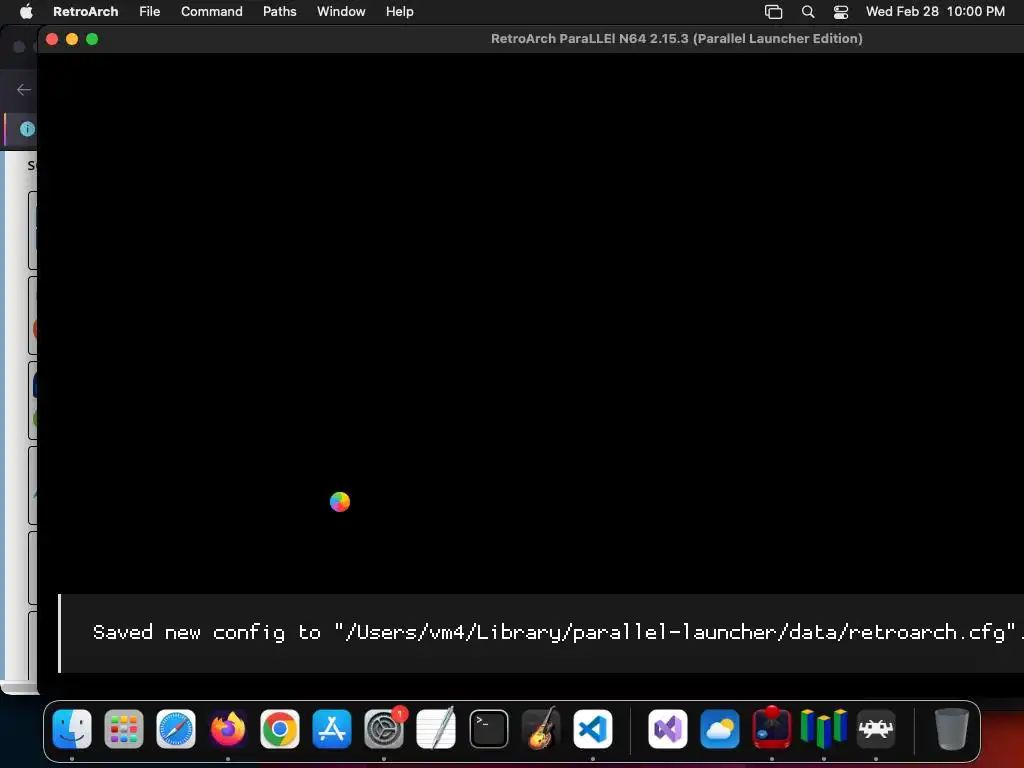
Task: Close the RetroArch window
Action: (52, 39)
